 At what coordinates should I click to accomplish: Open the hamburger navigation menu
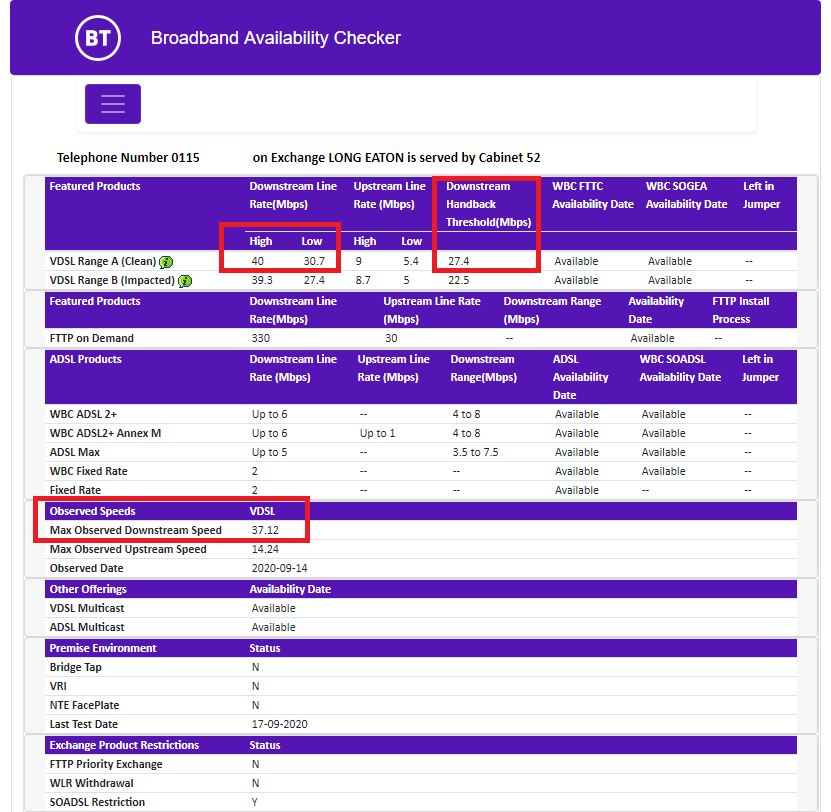[x=112, y=103]
